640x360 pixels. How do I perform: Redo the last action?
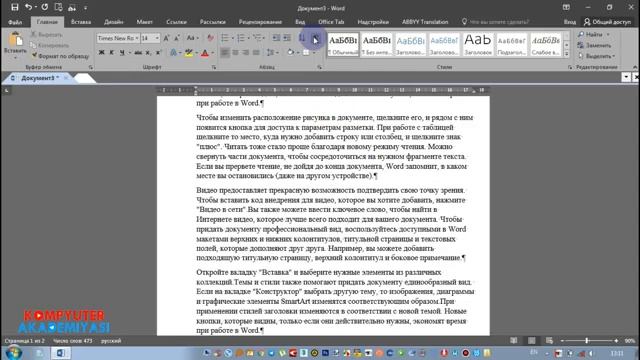tap(44, 7)
